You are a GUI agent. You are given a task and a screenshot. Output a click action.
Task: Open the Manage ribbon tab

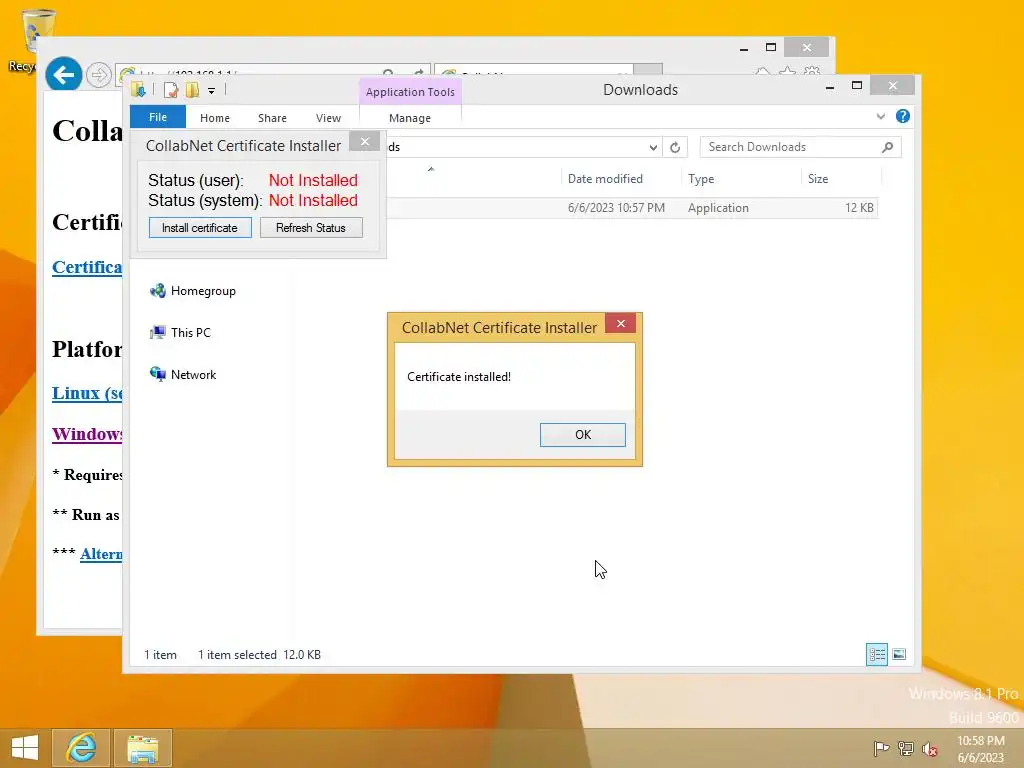410,118
